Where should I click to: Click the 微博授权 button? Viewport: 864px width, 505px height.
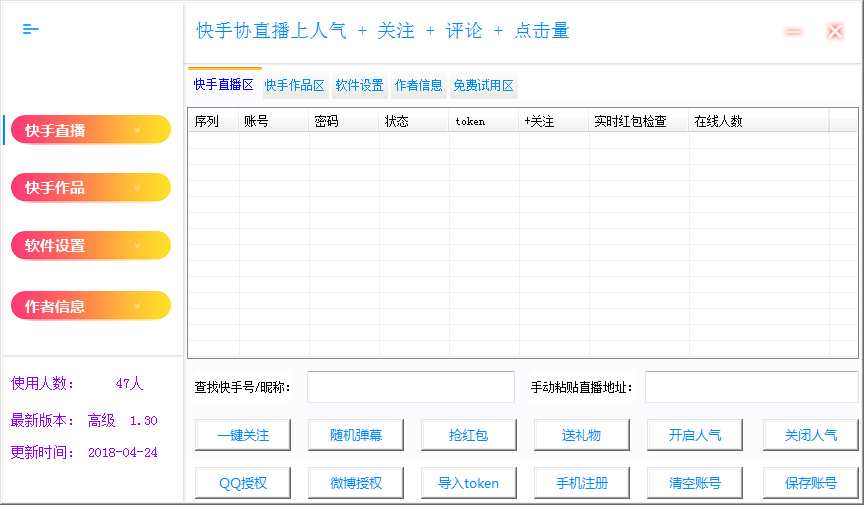pos(356,483)
